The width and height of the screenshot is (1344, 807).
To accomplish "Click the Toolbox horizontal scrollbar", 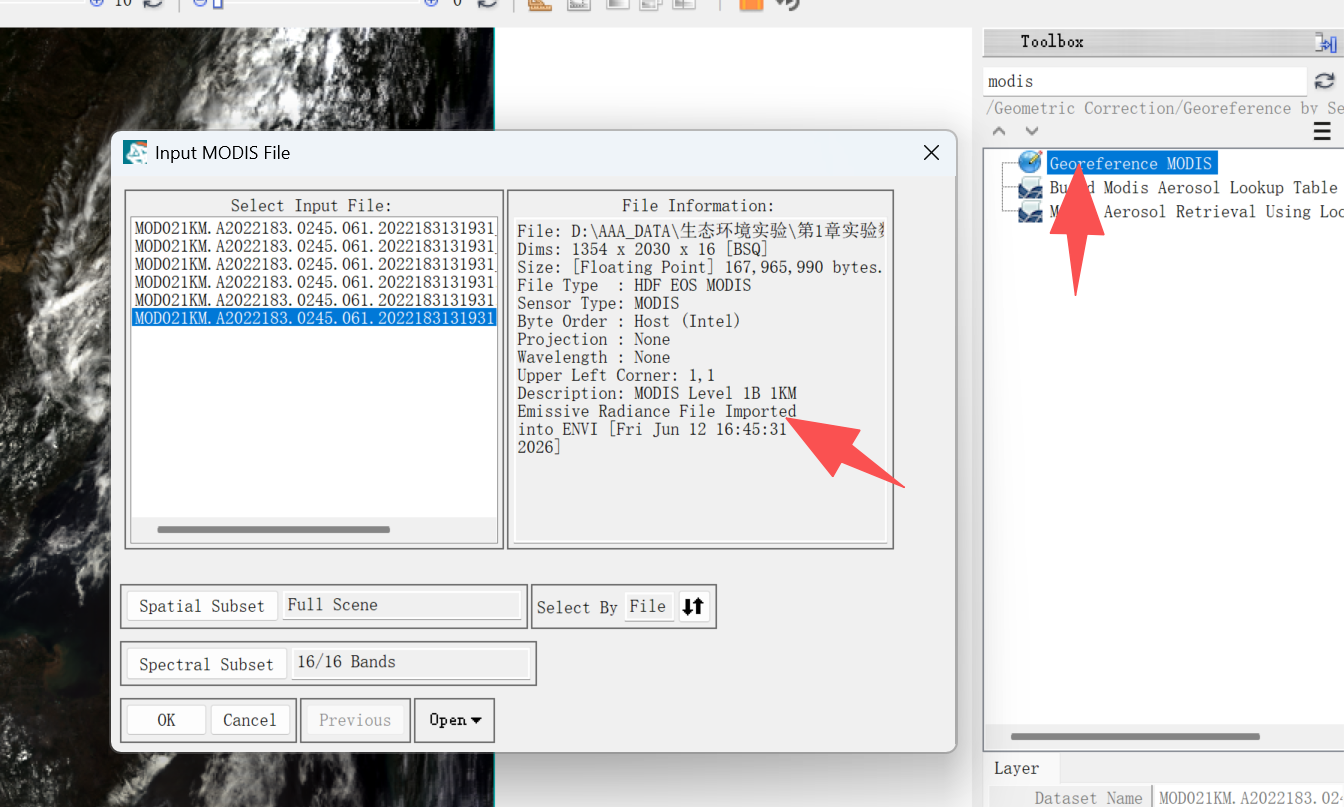I will [x=1135, y=737].
